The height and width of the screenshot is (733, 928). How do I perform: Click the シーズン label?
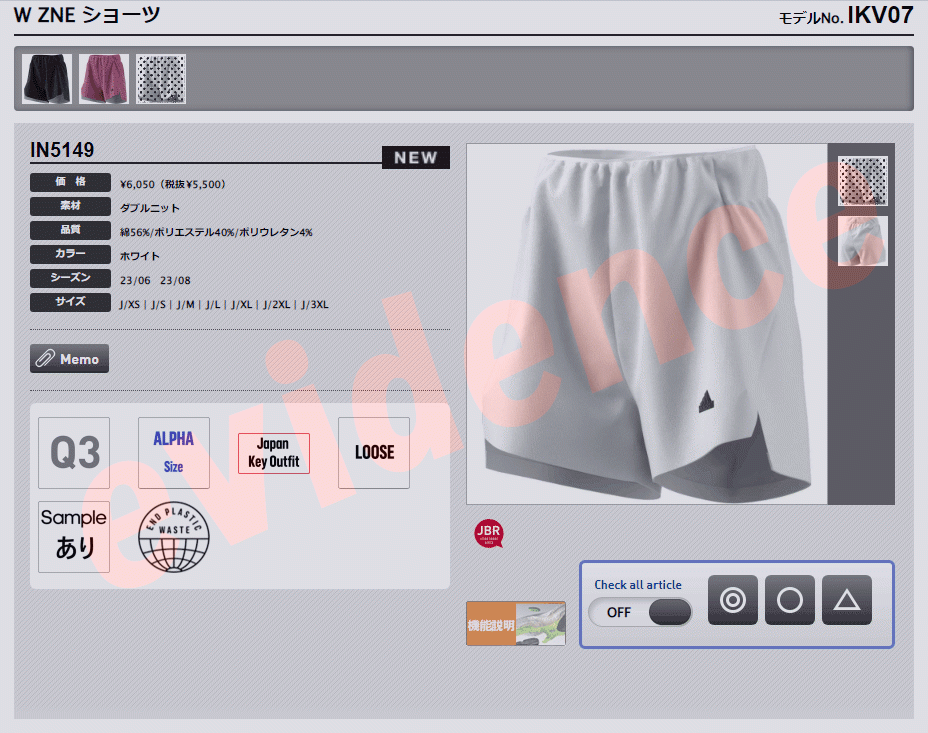[70, 278]
